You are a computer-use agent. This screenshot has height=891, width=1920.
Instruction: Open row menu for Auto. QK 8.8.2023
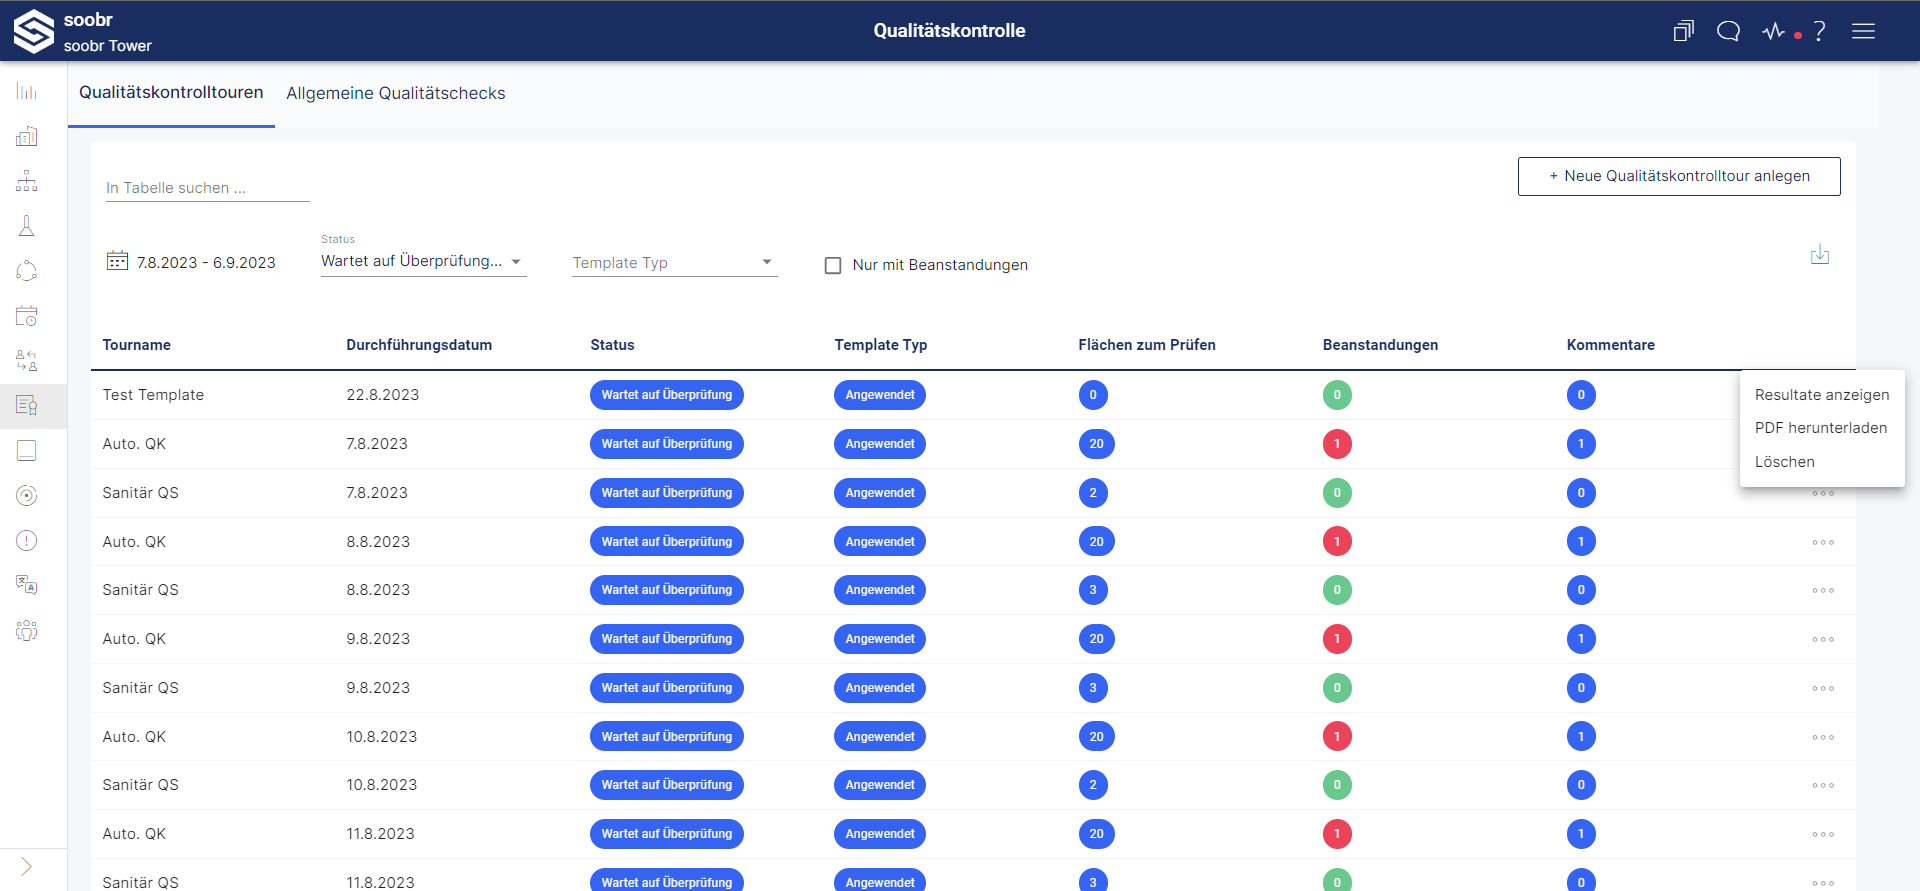[1823, 542]
